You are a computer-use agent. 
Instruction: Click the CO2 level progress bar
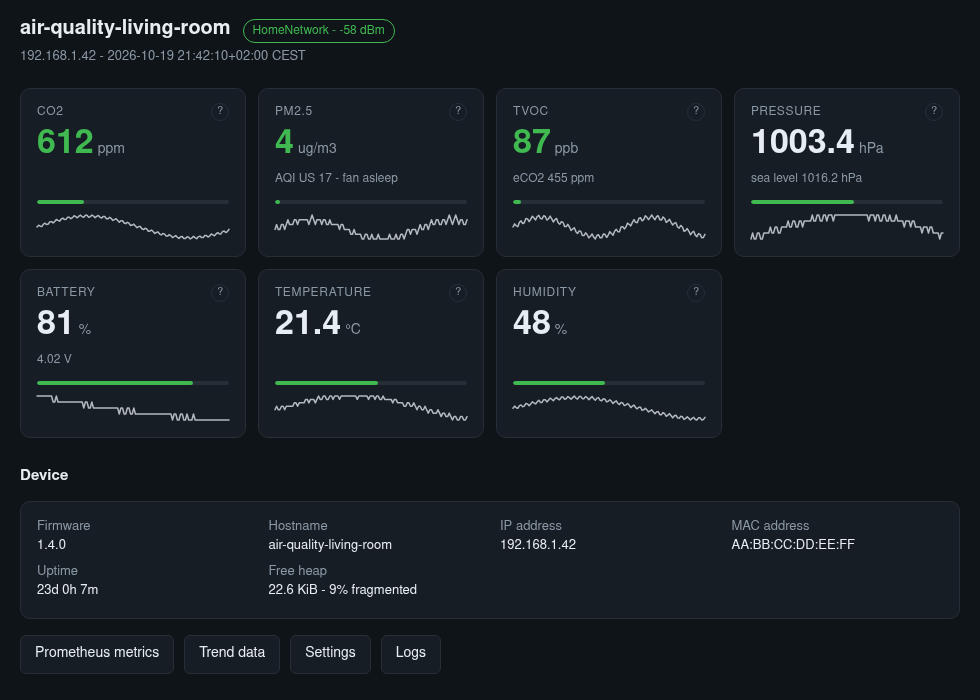point(132,202)
